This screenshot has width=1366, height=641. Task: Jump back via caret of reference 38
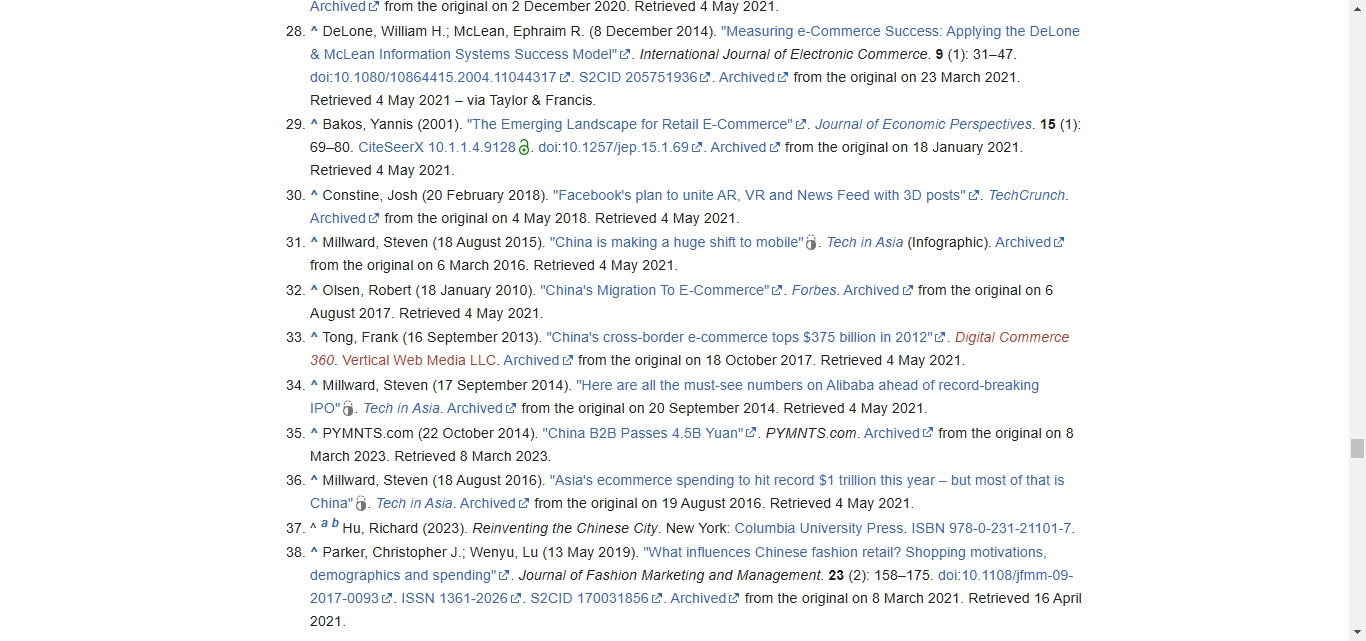point(314,552)
